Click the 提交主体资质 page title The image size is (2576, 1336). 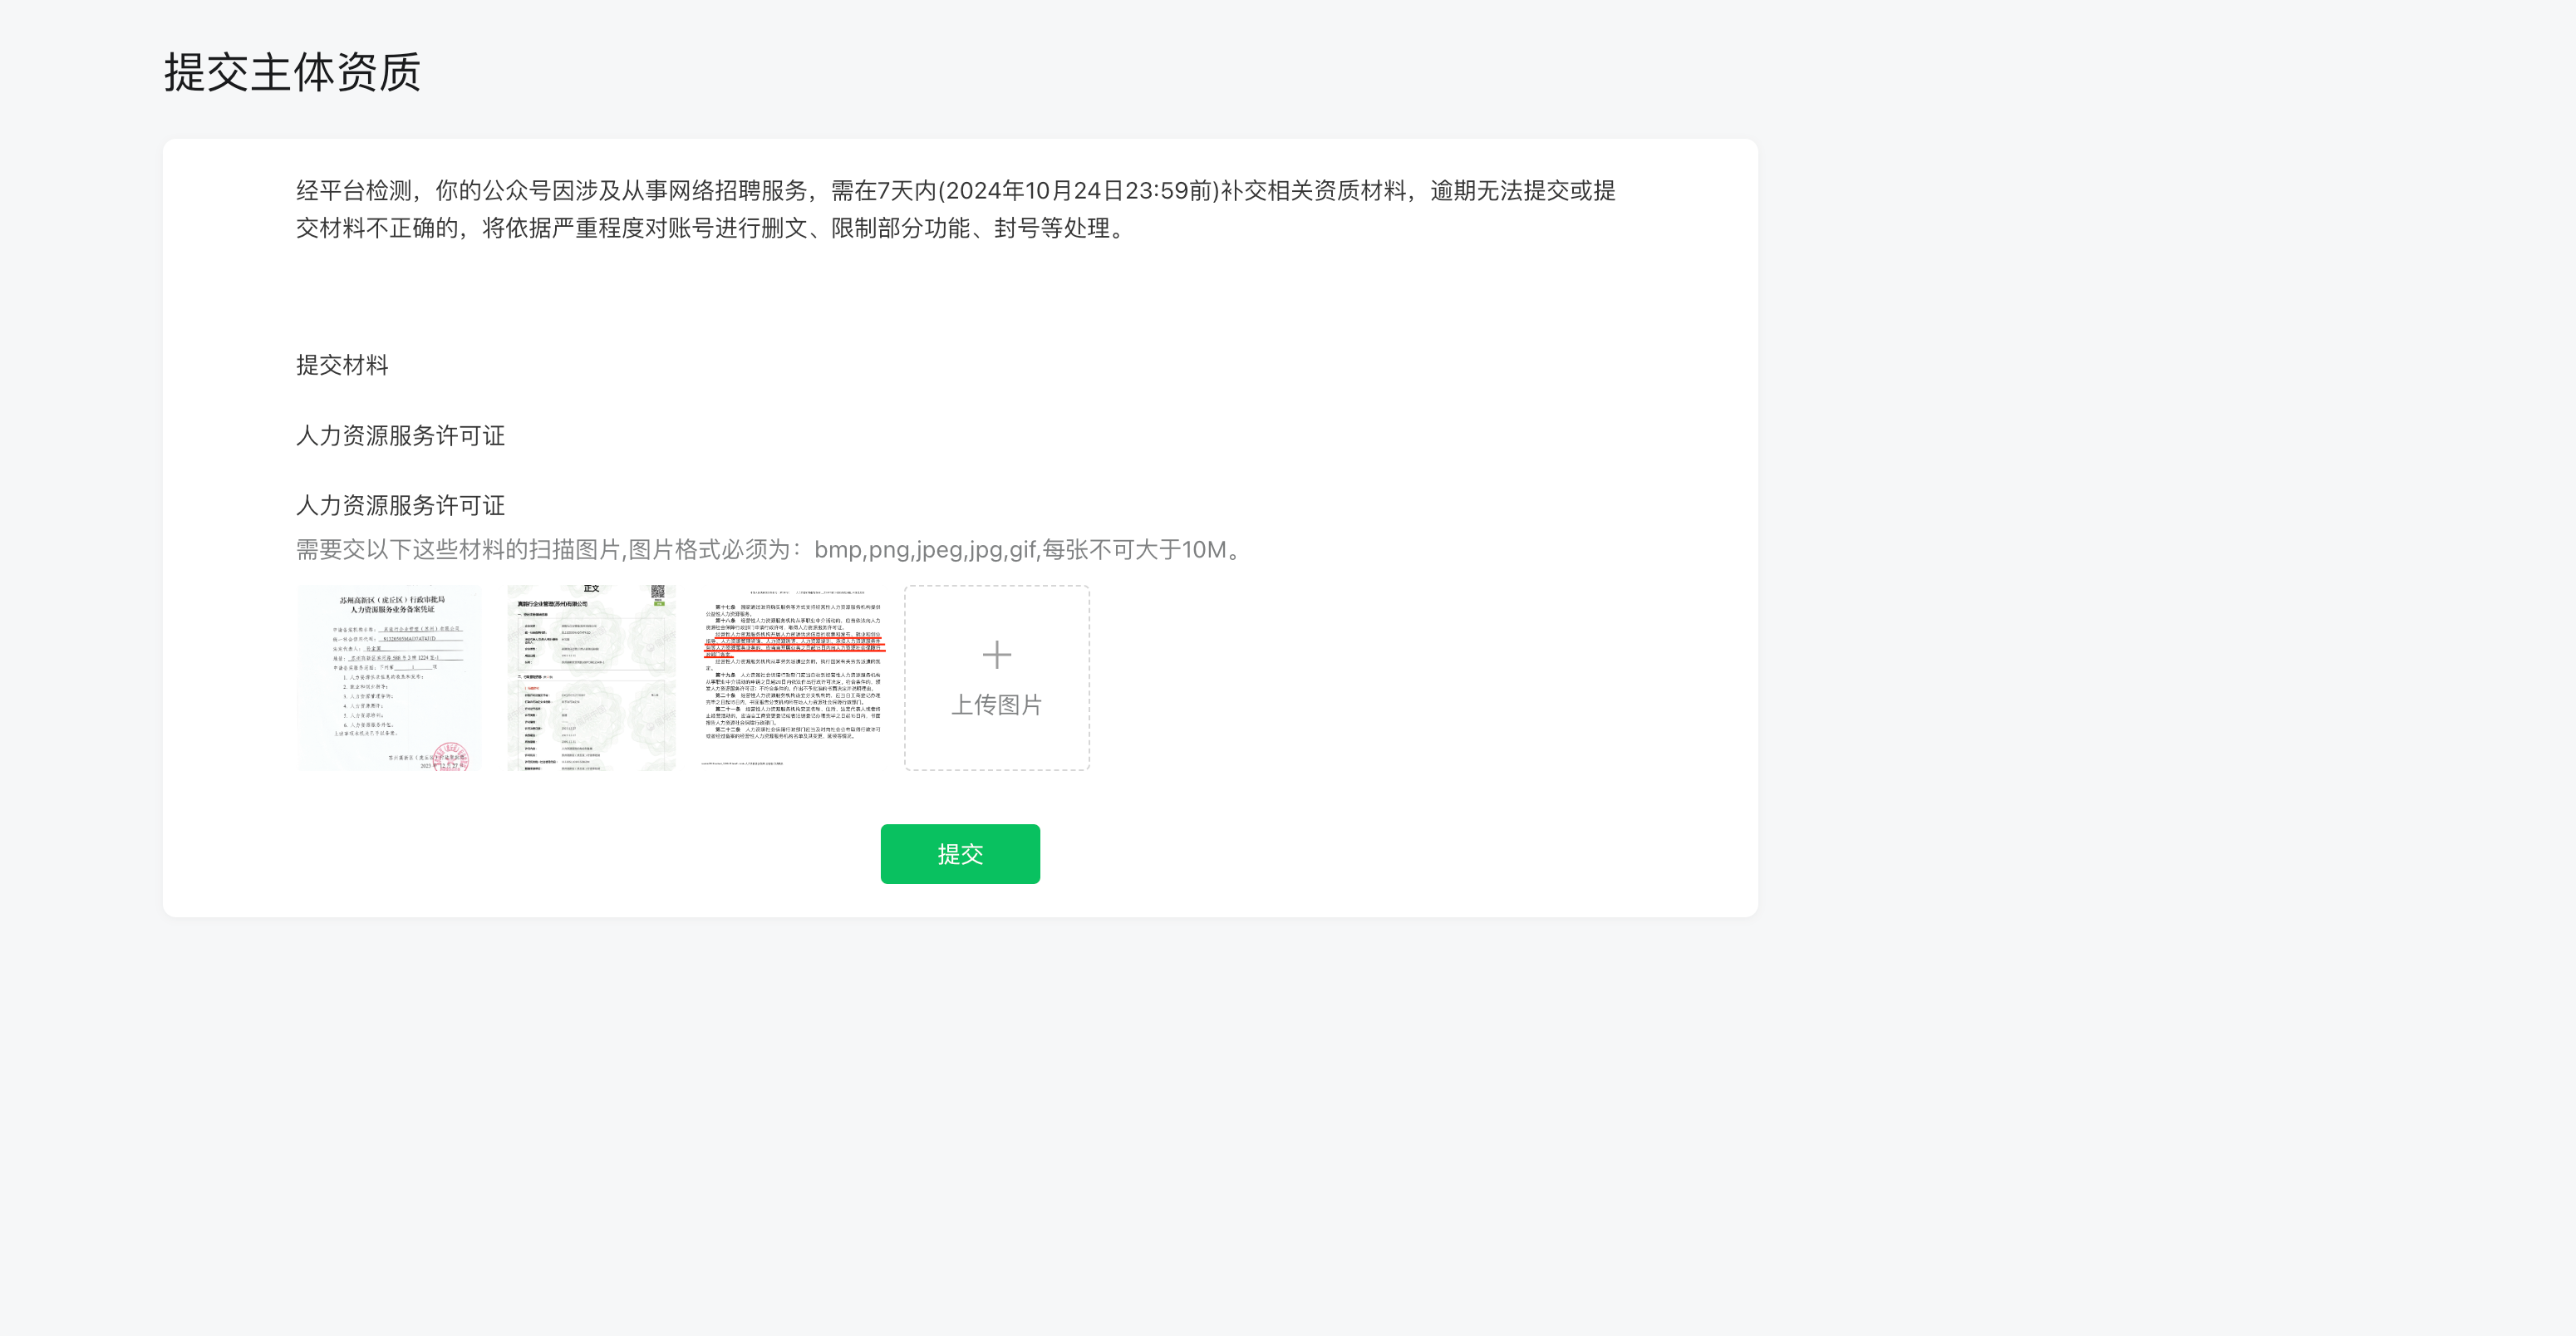292,73
